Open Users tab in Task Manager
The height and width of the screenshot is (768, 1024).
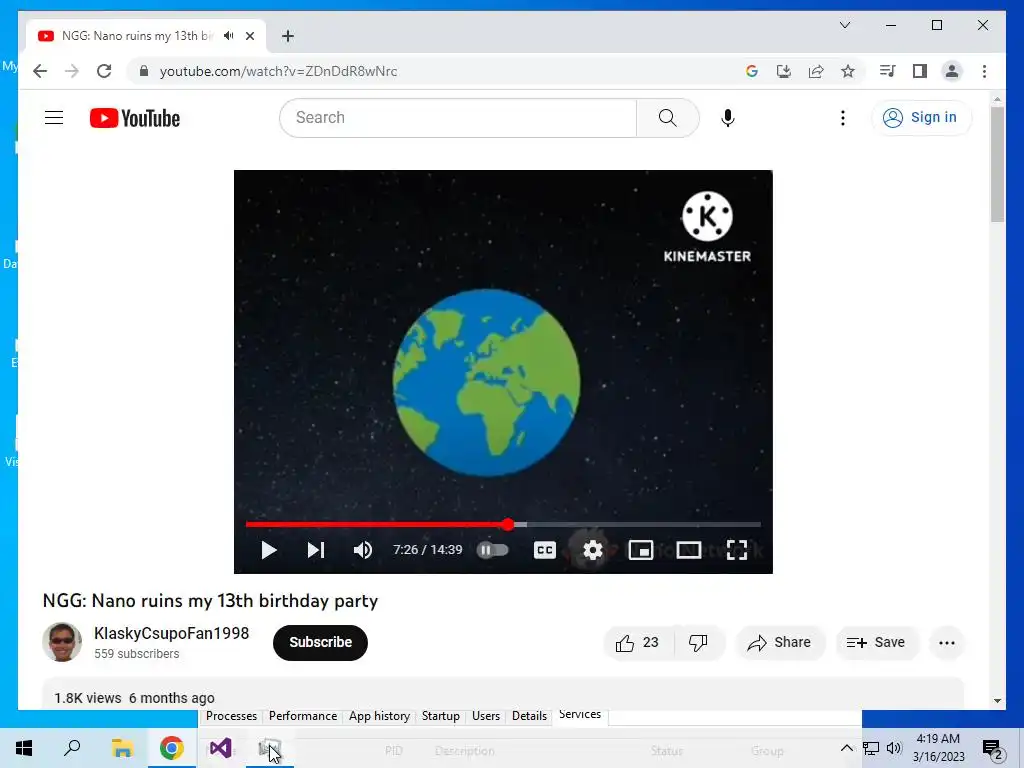[x=486, y=716]
